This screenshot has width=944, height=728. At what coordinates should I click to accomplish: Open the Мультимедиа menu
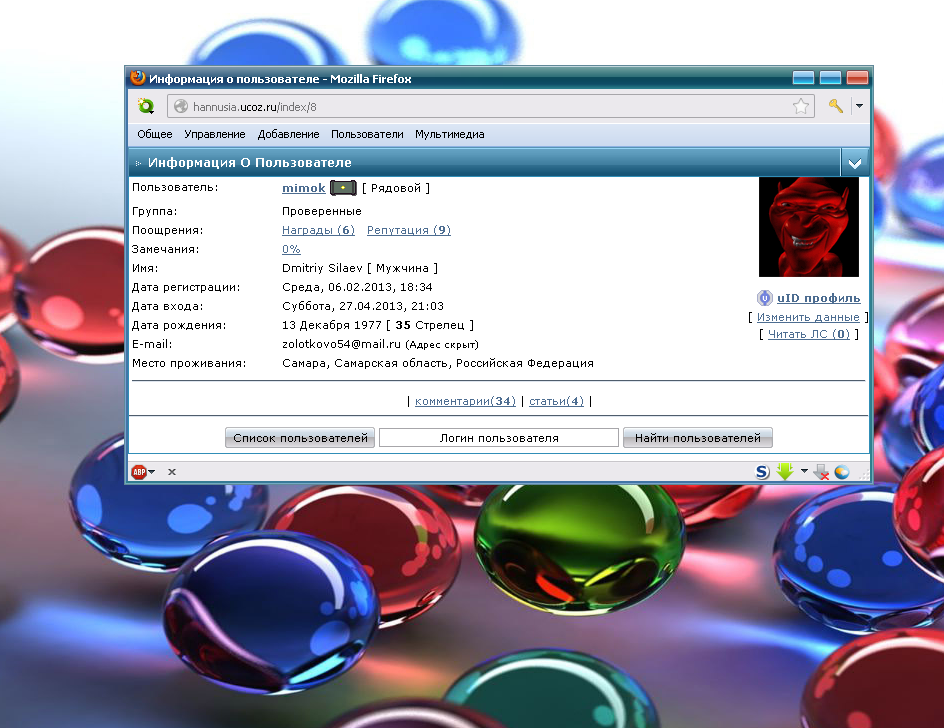point(450,134)
